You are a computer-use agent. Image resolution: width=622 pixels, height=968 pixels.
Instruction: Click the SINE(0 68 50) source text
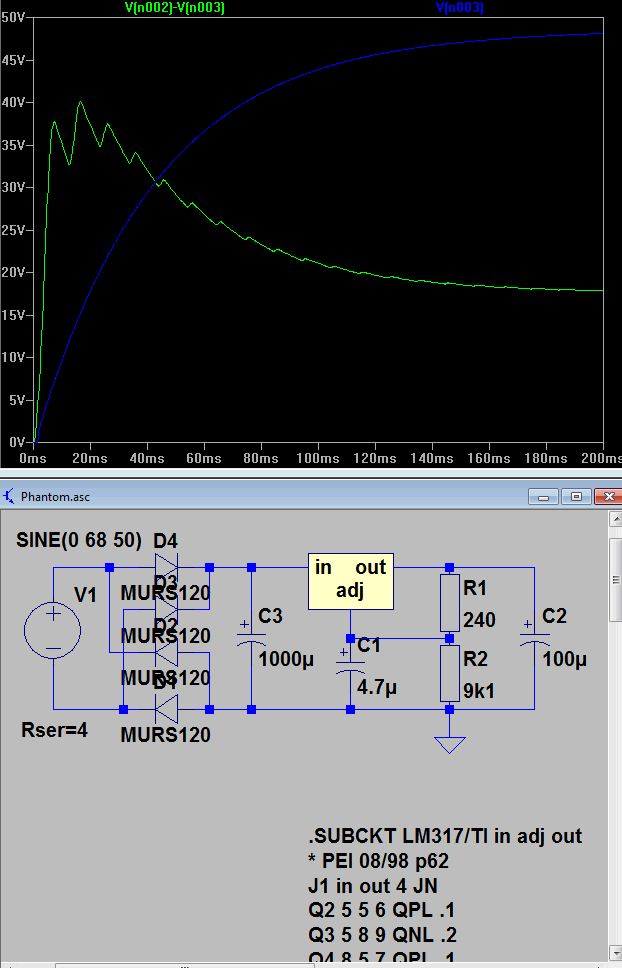point(79,540)
